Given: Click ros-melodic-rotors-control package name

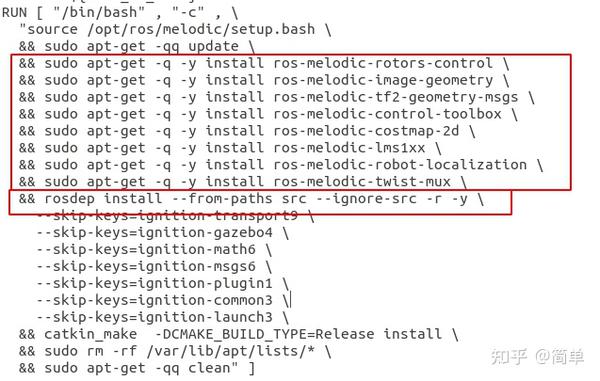Looking at the screenshot, I should pos(383,63).
